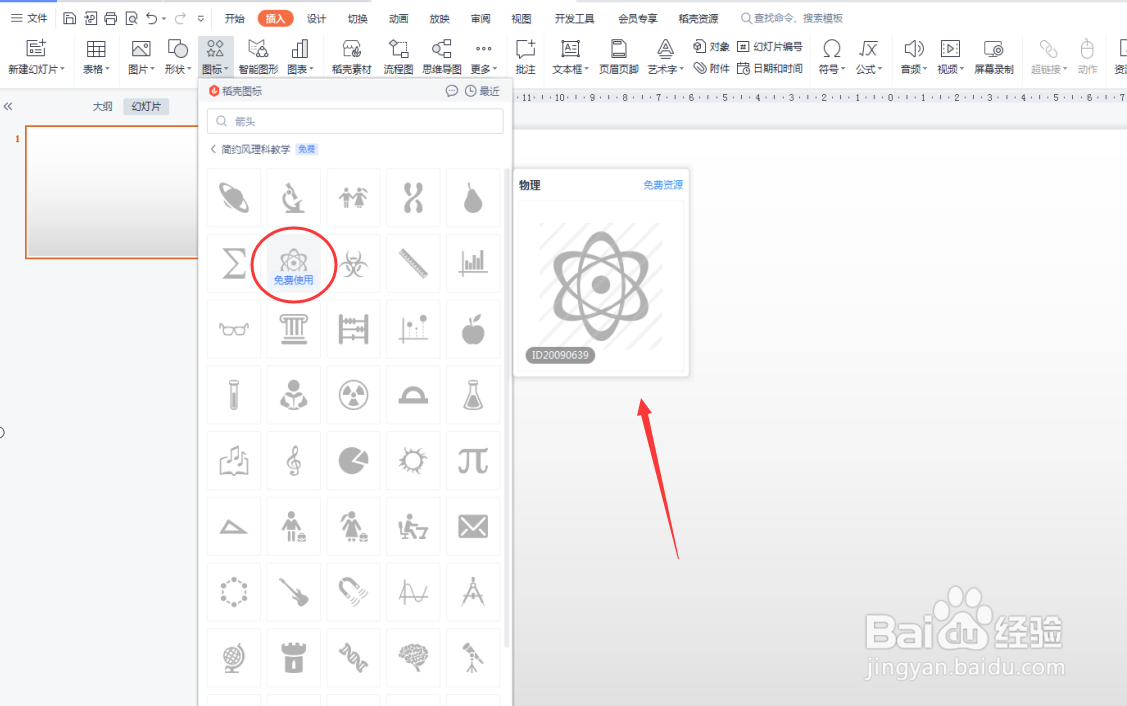The image size is (1127, 706).
Task: Click the 页眉页脚 header footer button
Action: click(619, 57)
